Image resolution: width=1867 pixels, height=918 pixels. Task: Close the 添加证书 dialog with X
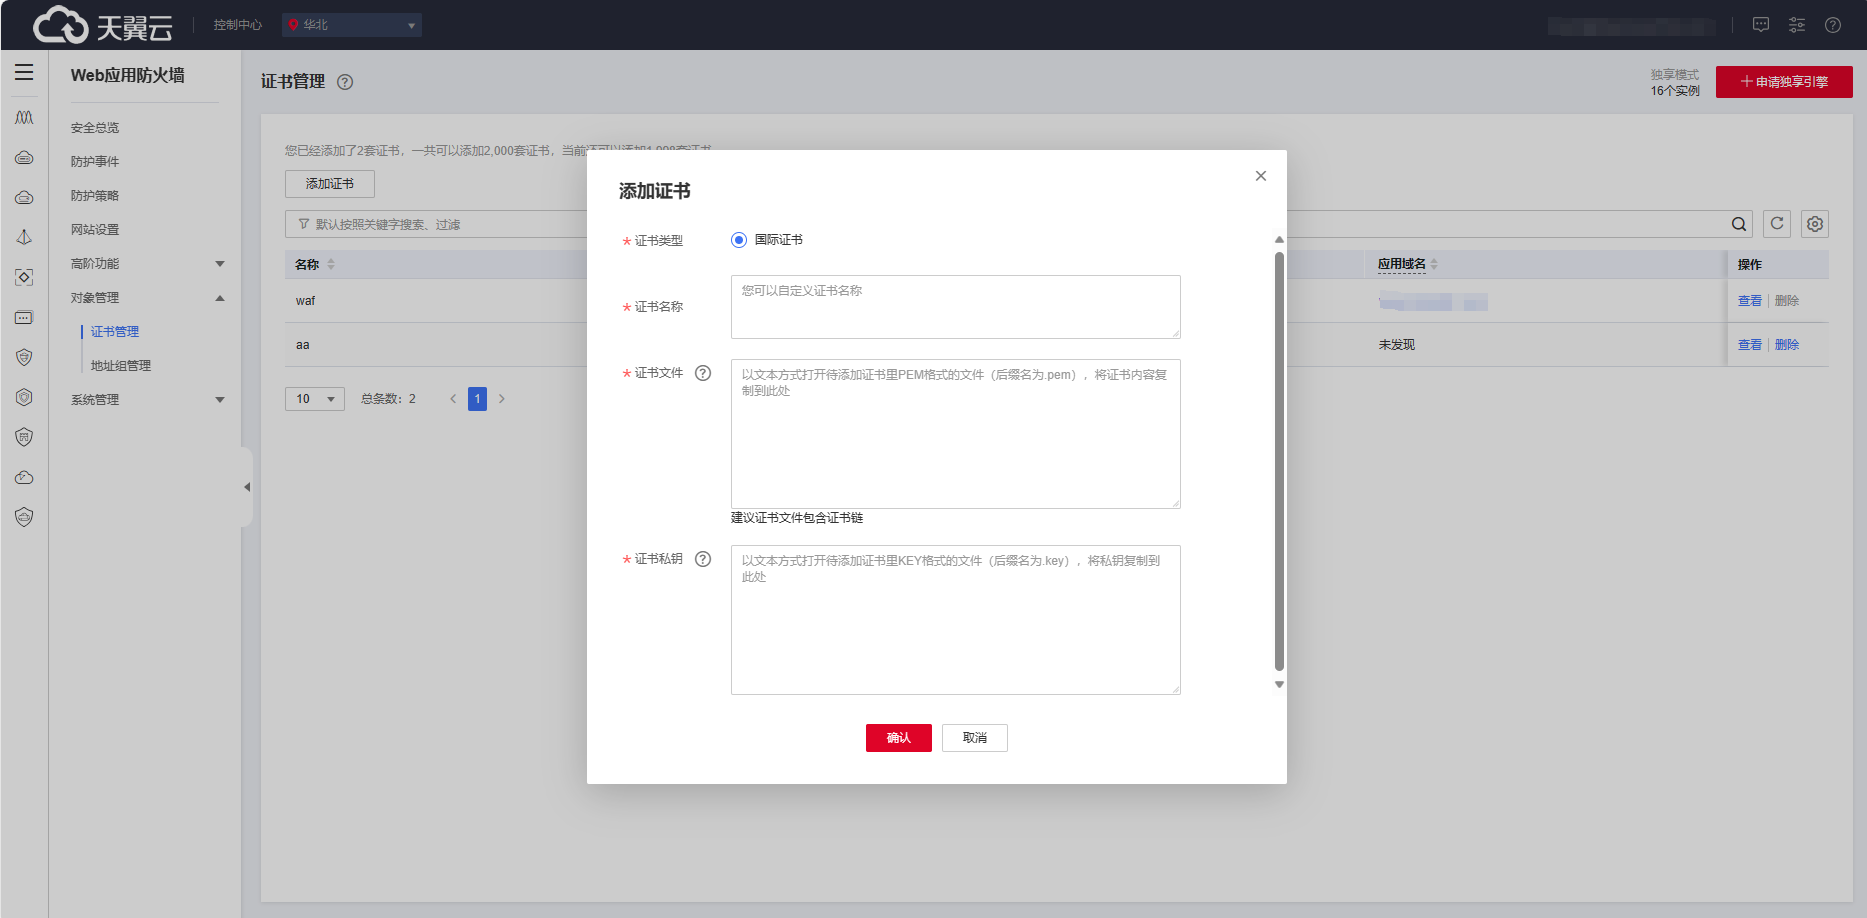click(1261, 176)
